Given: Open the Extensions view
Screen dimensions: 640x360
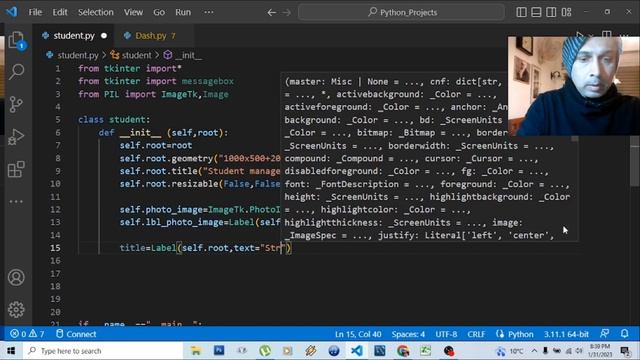Looking at the screenshot, I should point(16,169).
